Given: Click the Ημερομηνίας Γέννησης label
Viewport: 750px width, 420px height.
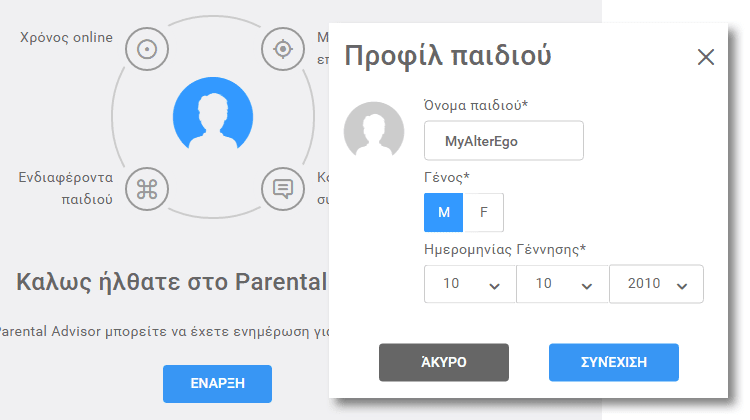Looking at the screenshot, I should (505, 249).
